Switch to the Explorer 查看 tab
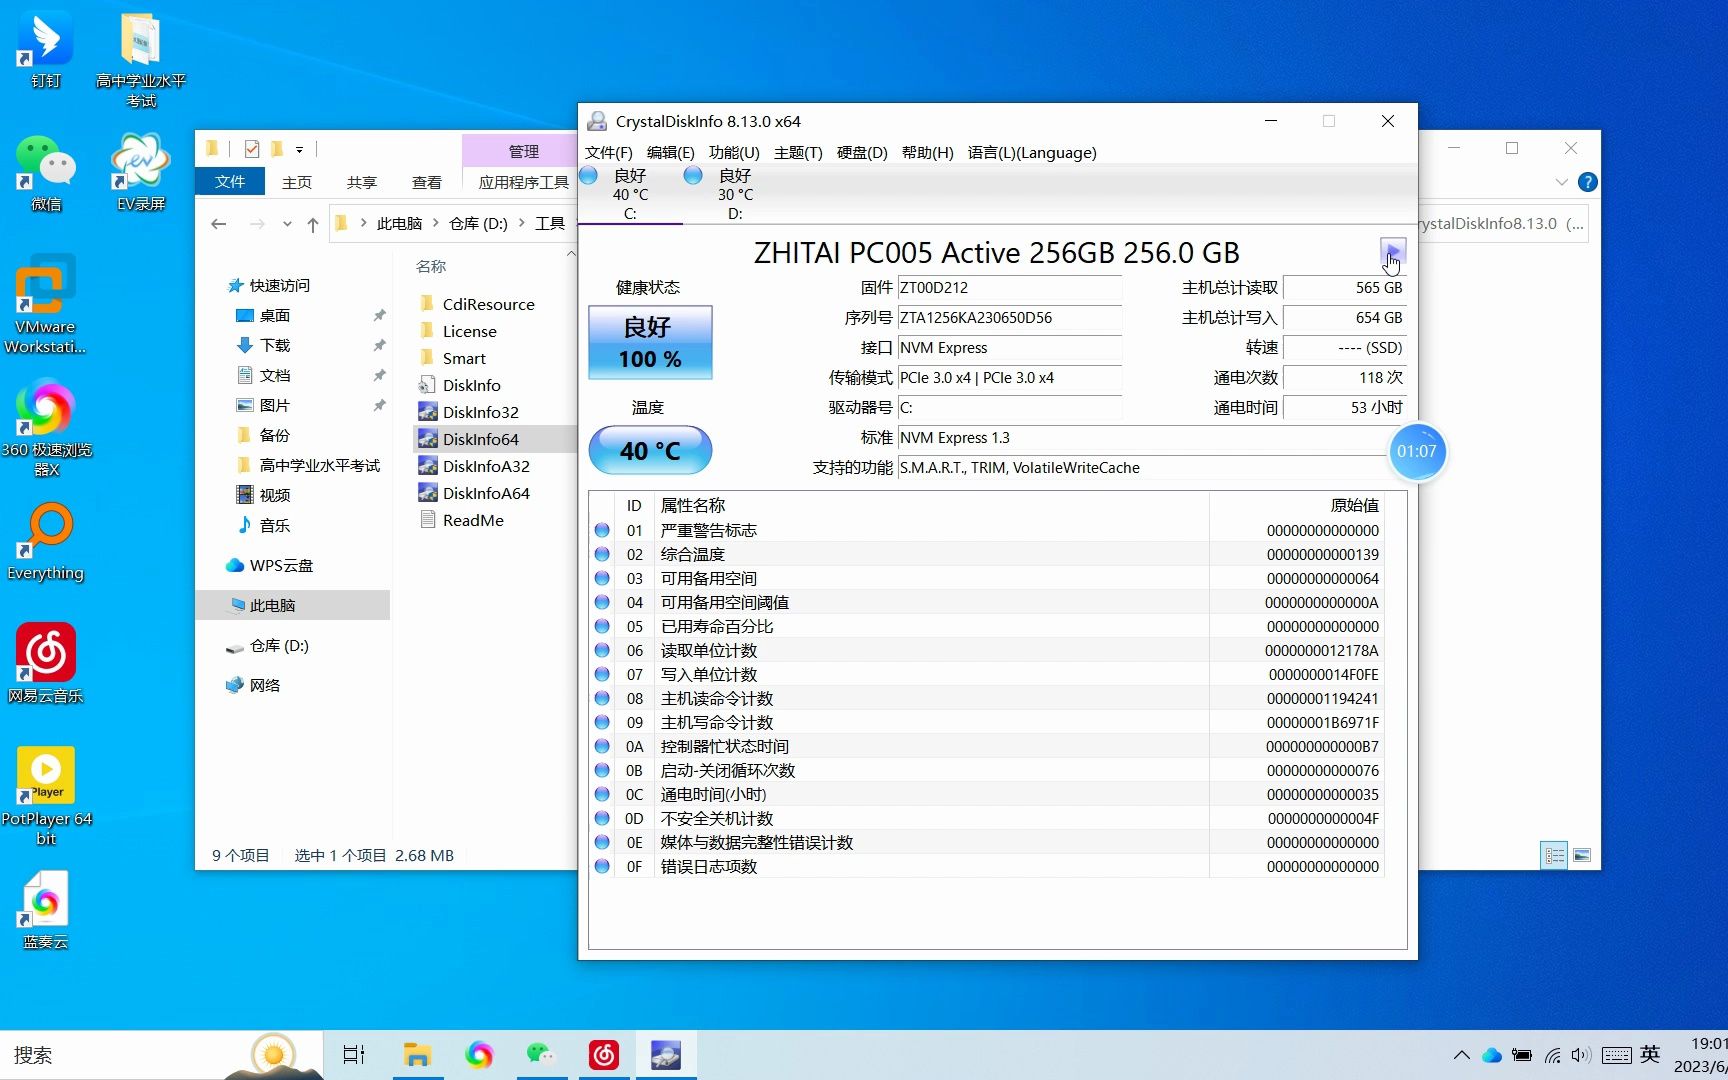 tap(427, 182)
